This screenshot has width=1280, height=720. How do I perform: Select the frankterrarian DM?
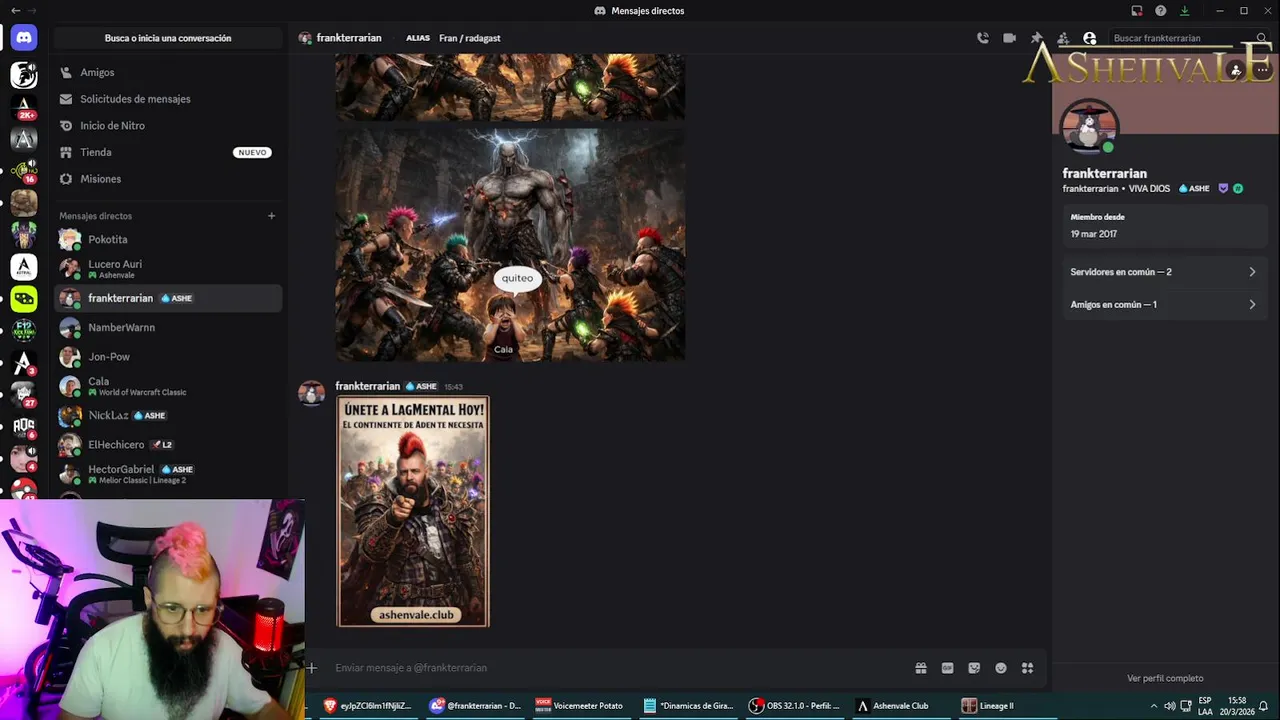(x=168, y=298)
